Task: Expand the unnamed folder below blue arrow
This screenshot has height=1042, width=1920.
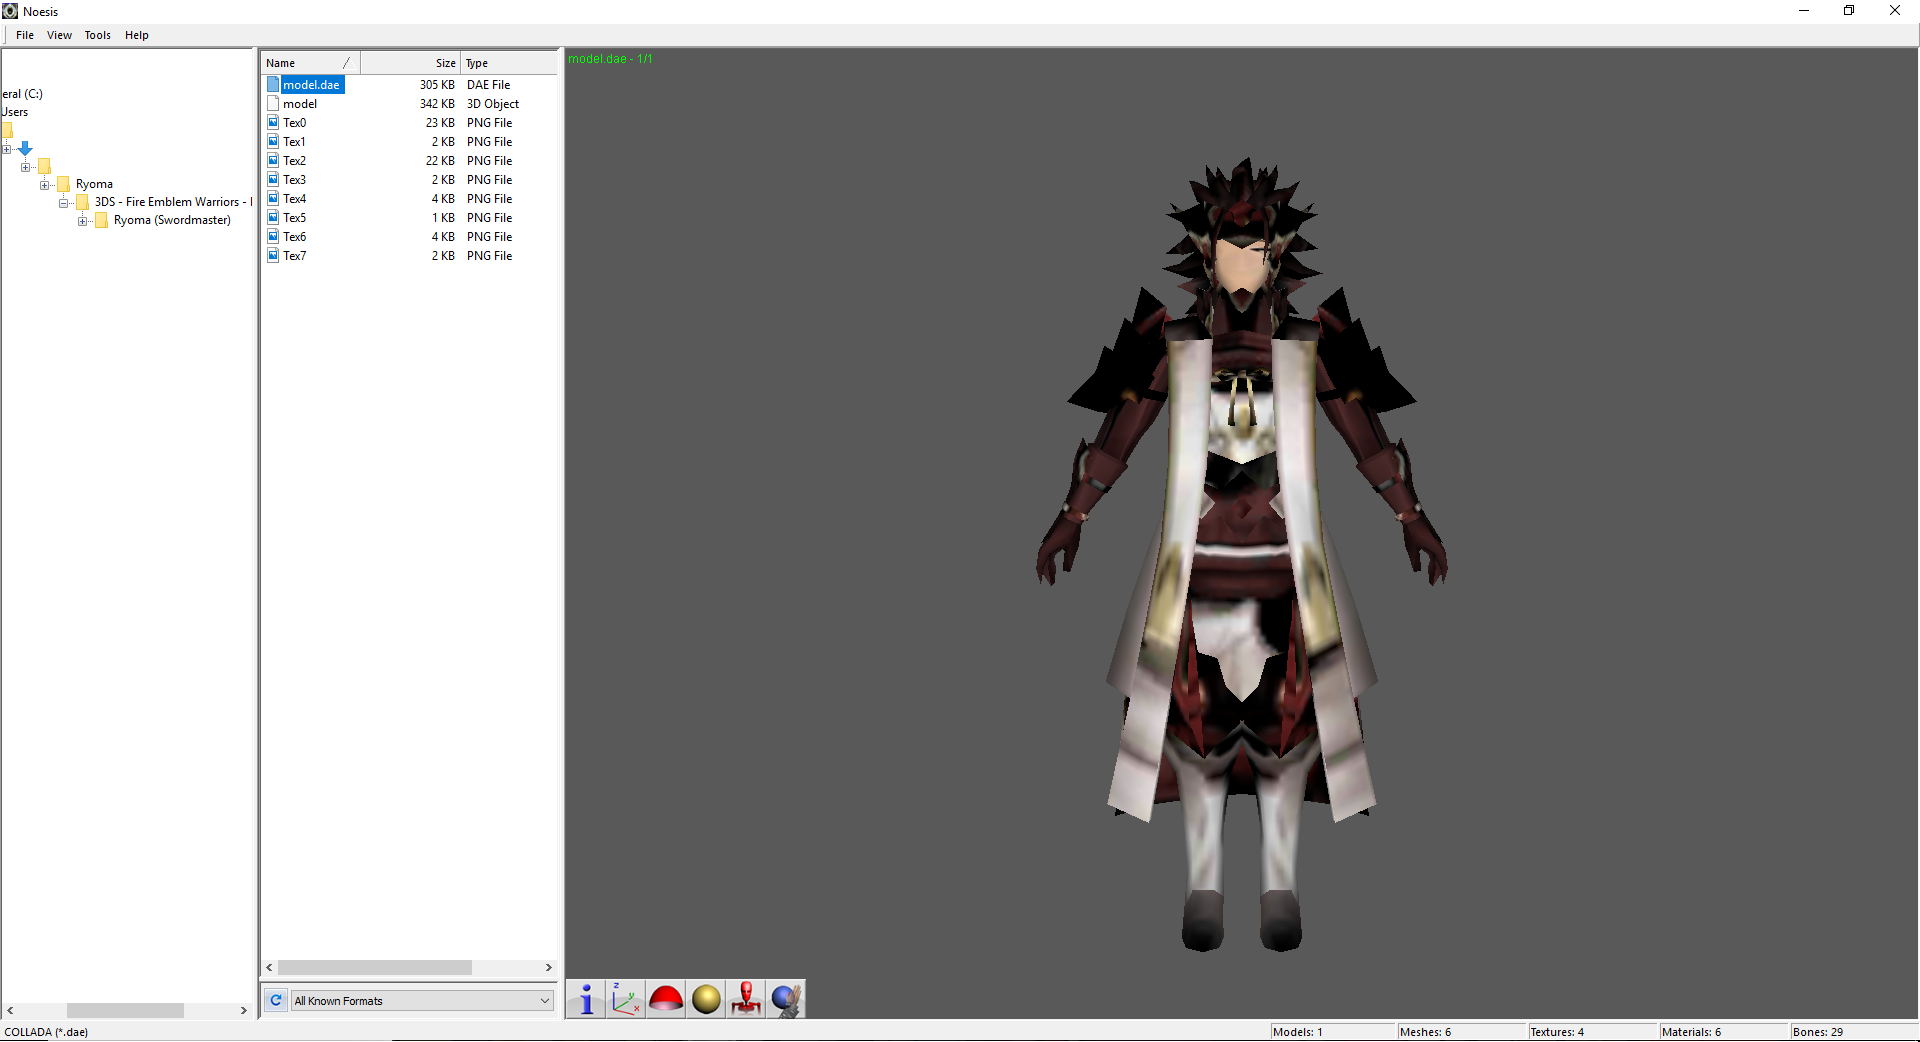Action: (26, 167)
